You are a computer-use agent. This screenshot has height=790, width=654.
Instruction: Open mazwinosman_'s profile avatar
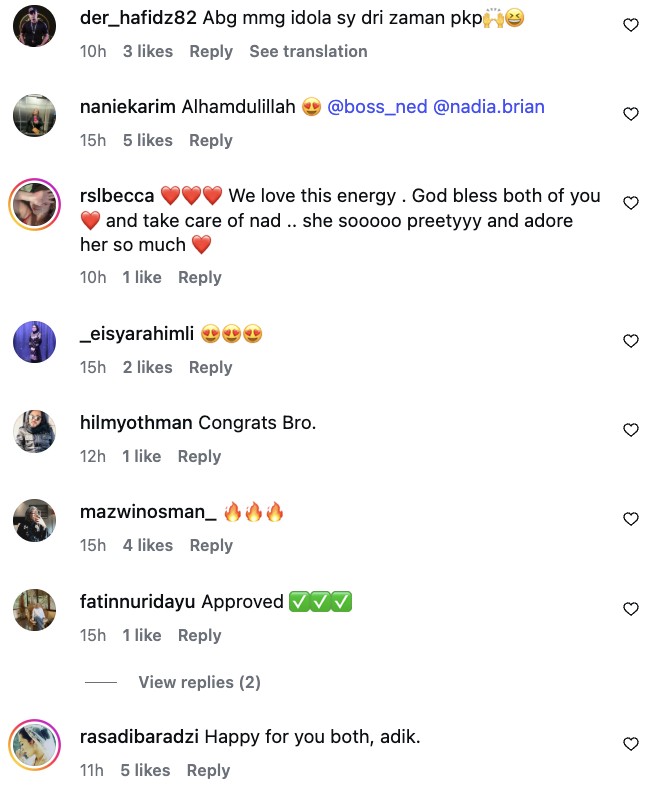click(34, 520)
